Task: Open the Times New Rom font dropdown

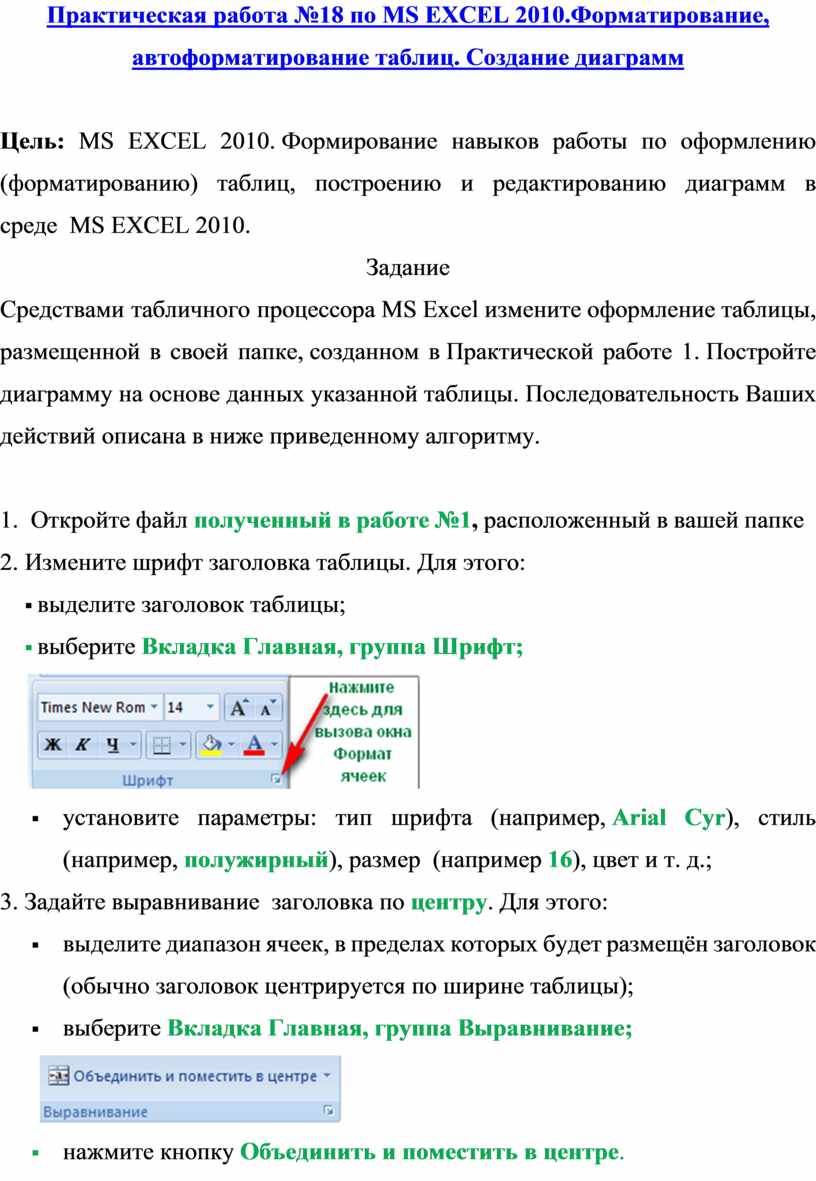Action: 154,707
